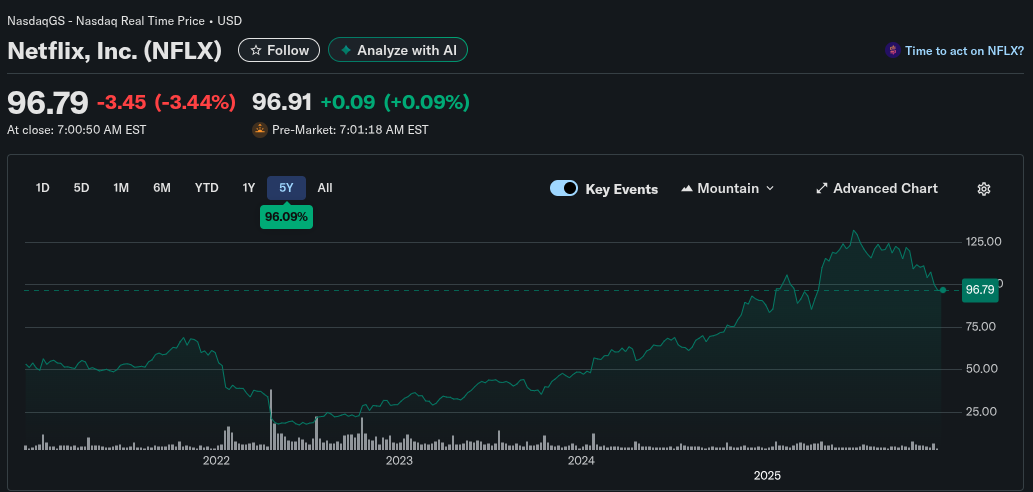
Task: Follow Netflix stock with Follow button
Action: [279, 50]
